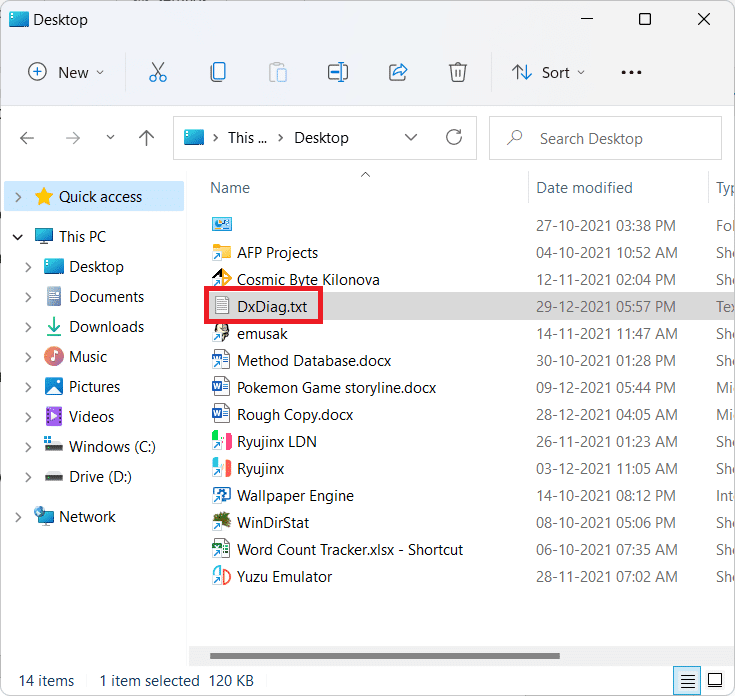Refresh the Desktop folder view
Viewport: 735px width, 696px height.
click(x=454, y=137)
